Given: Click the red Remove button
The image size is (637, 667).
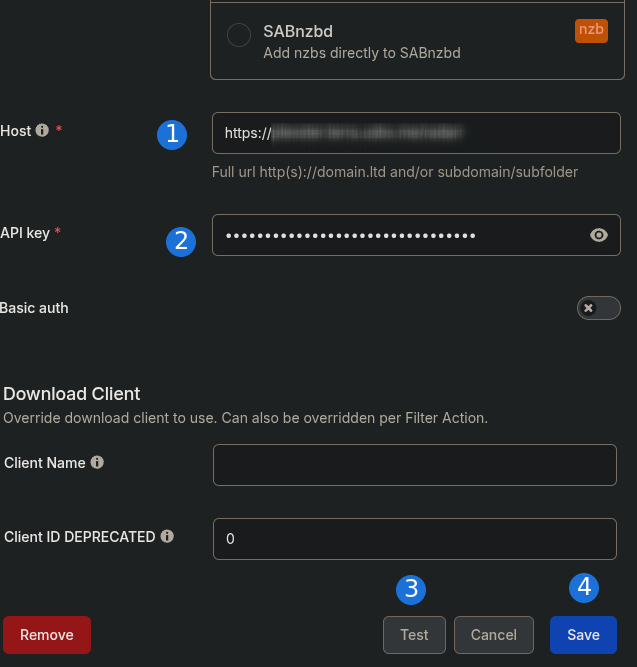Looking at the screenshot, I should tap(47, 635).
